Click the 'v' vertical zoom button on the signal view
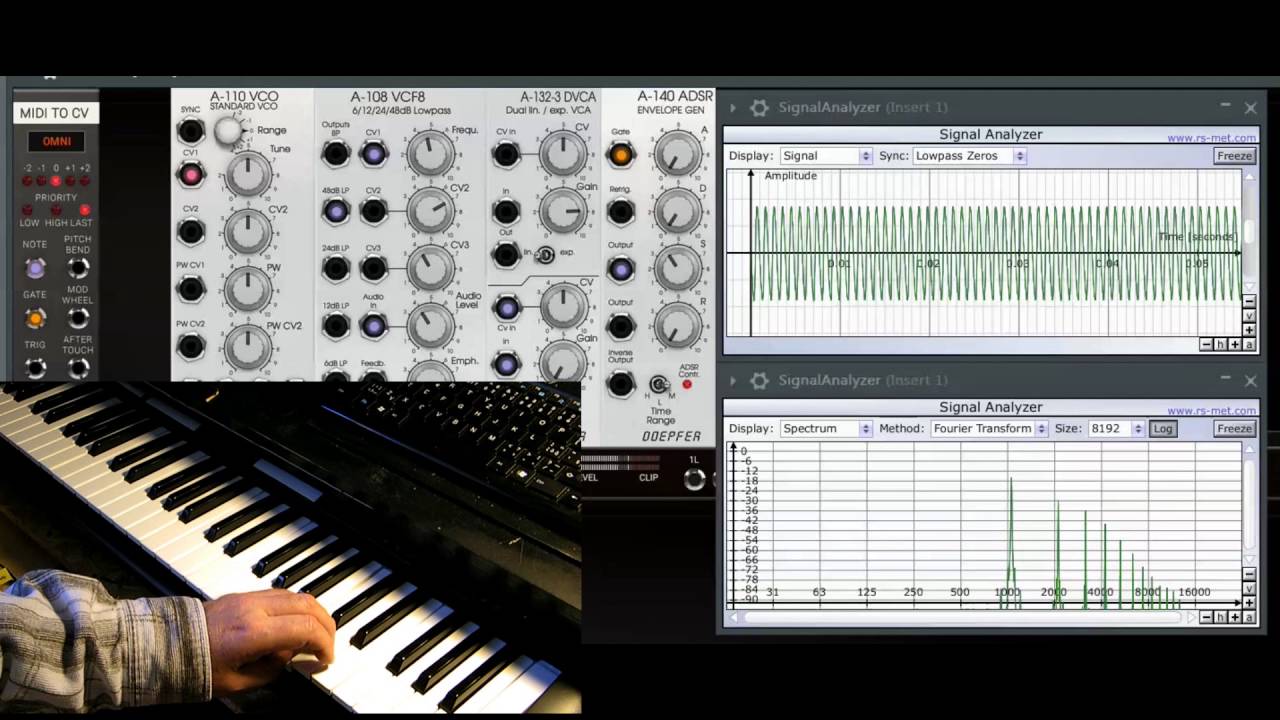This screenshot has width=1280, height=720. [x=1249, y=316]
